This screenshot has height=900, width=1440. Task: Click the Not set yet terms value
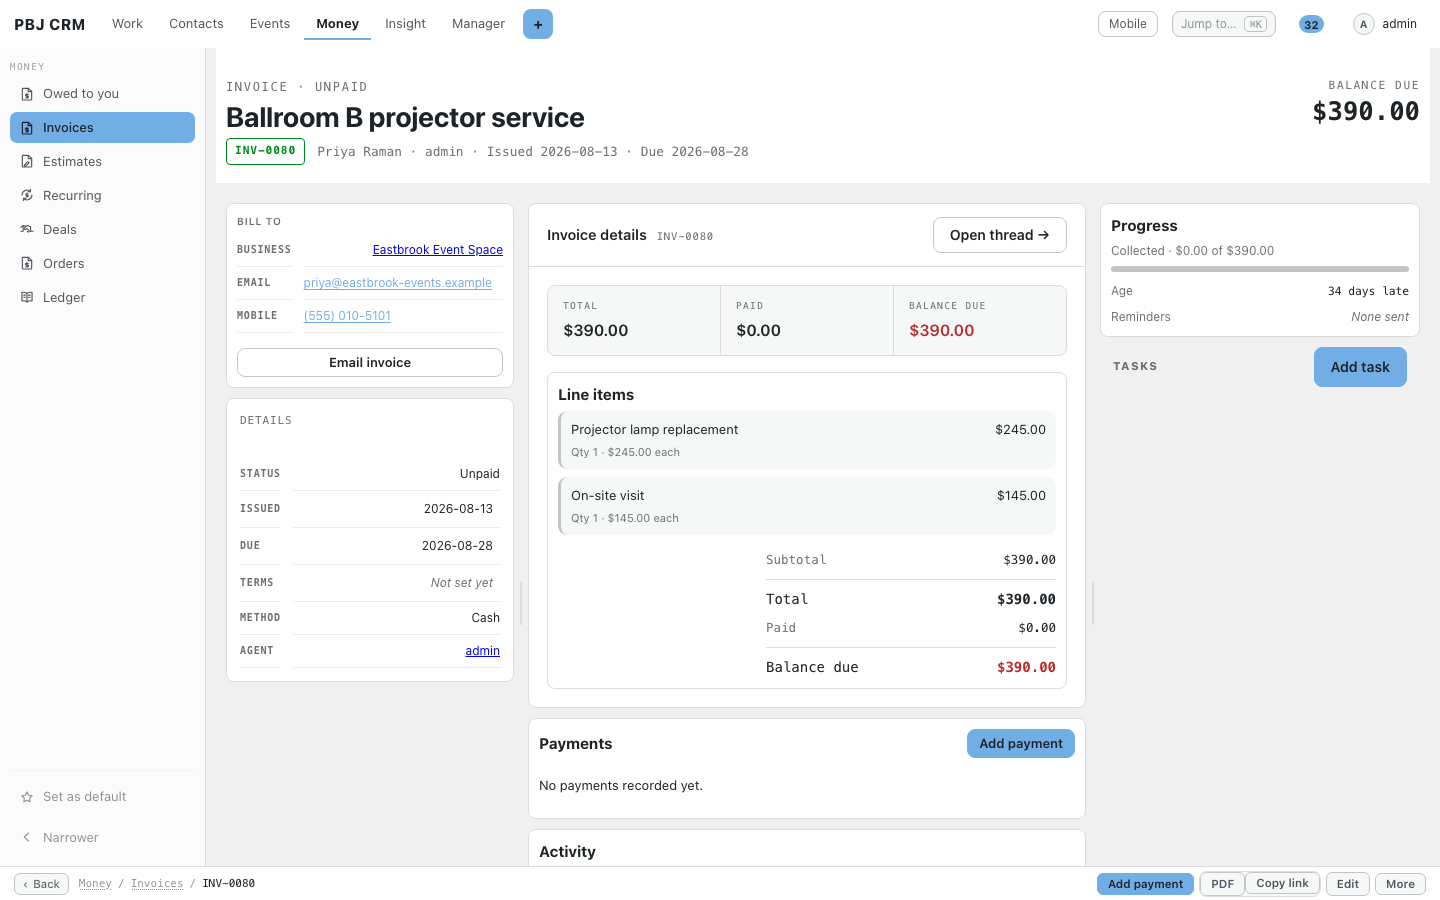(462, 583)
